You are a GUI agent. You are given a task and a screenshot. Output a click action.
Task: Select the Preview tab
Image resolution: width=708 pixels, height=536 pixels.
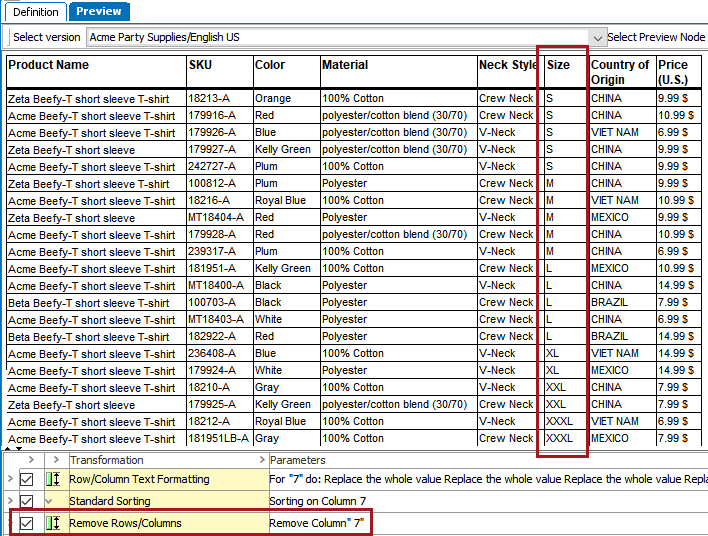[x=99, y=11]
